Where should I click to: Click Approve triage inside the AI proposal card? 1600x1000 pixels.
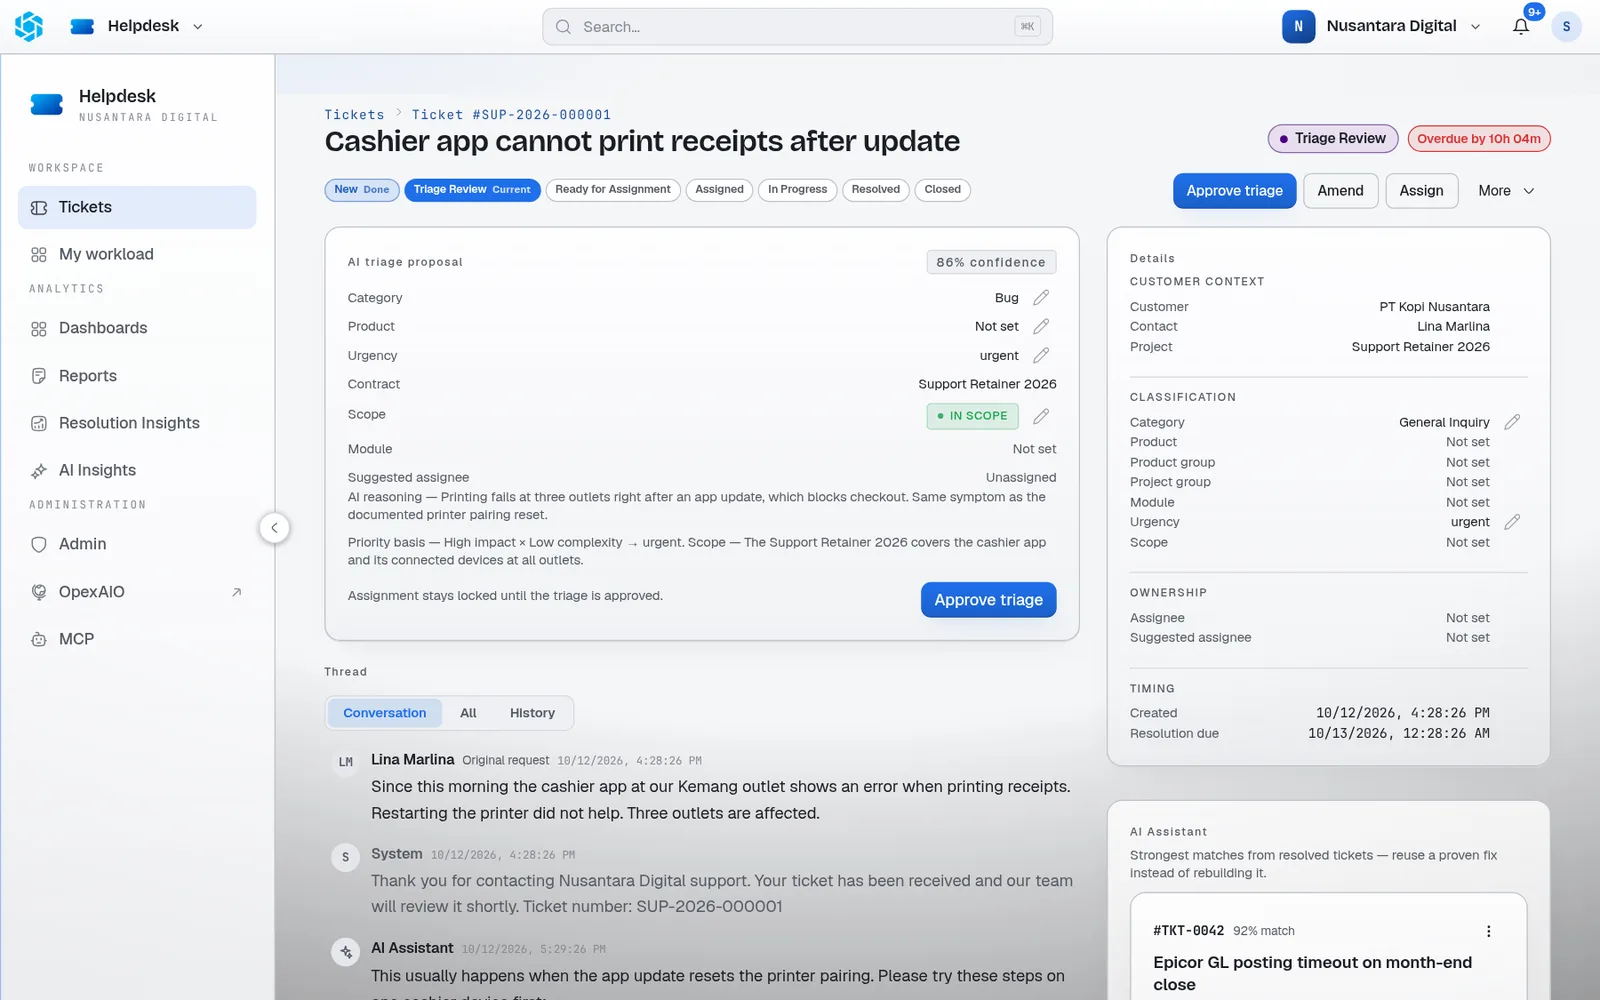[x=988, y=600]
